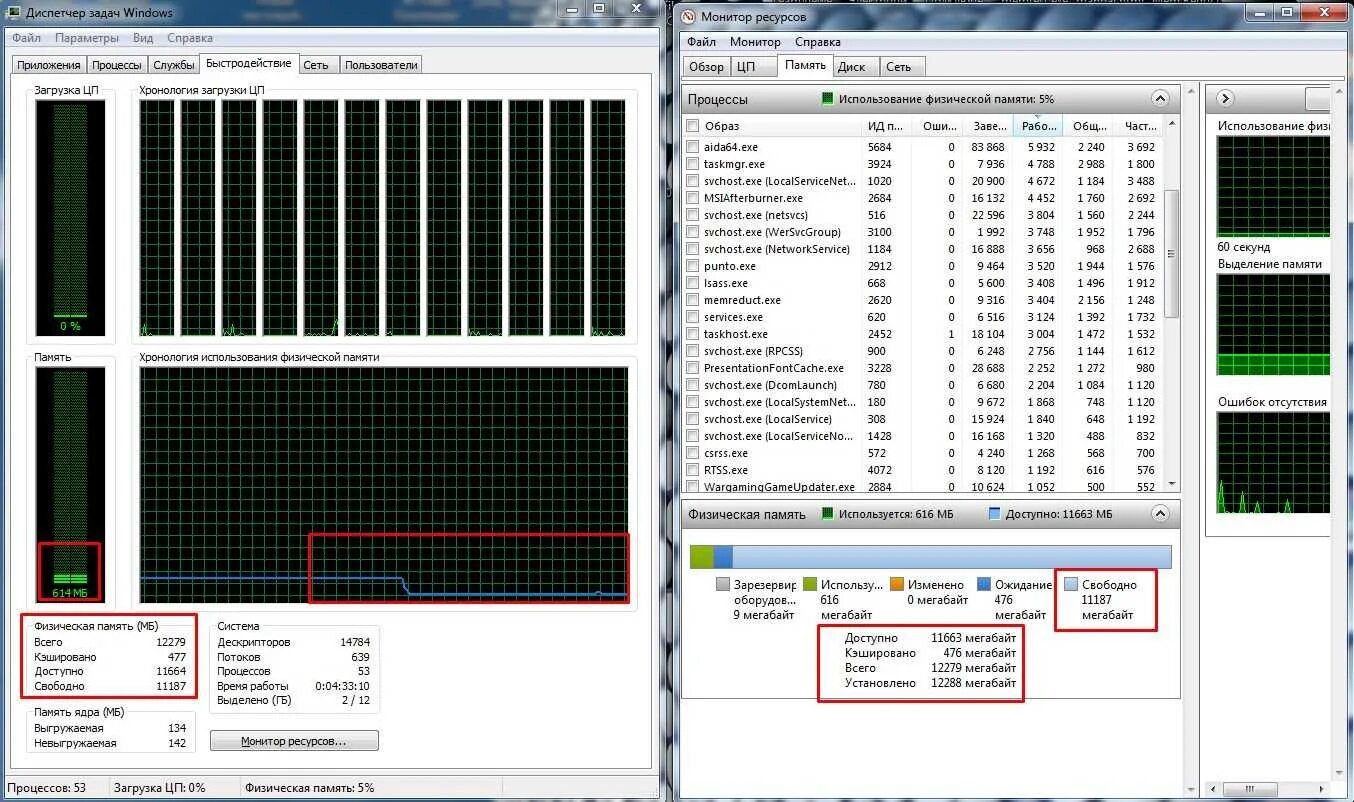Click the 'Изменено' orange legend swatch

pyautogui.click(x=897, y=584)
